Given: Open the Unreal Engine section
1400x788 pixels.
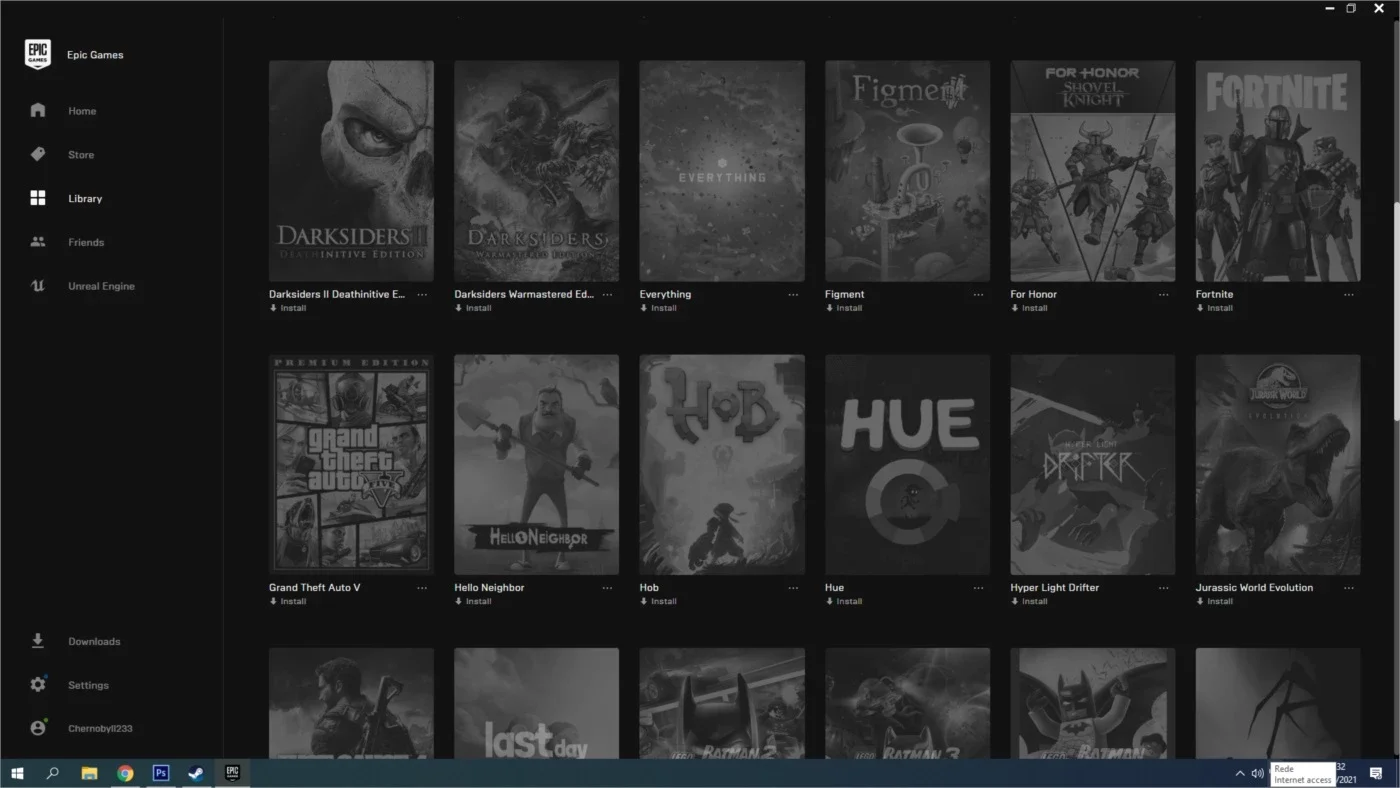Looking at the screenshot, I should tap(101, 286).
